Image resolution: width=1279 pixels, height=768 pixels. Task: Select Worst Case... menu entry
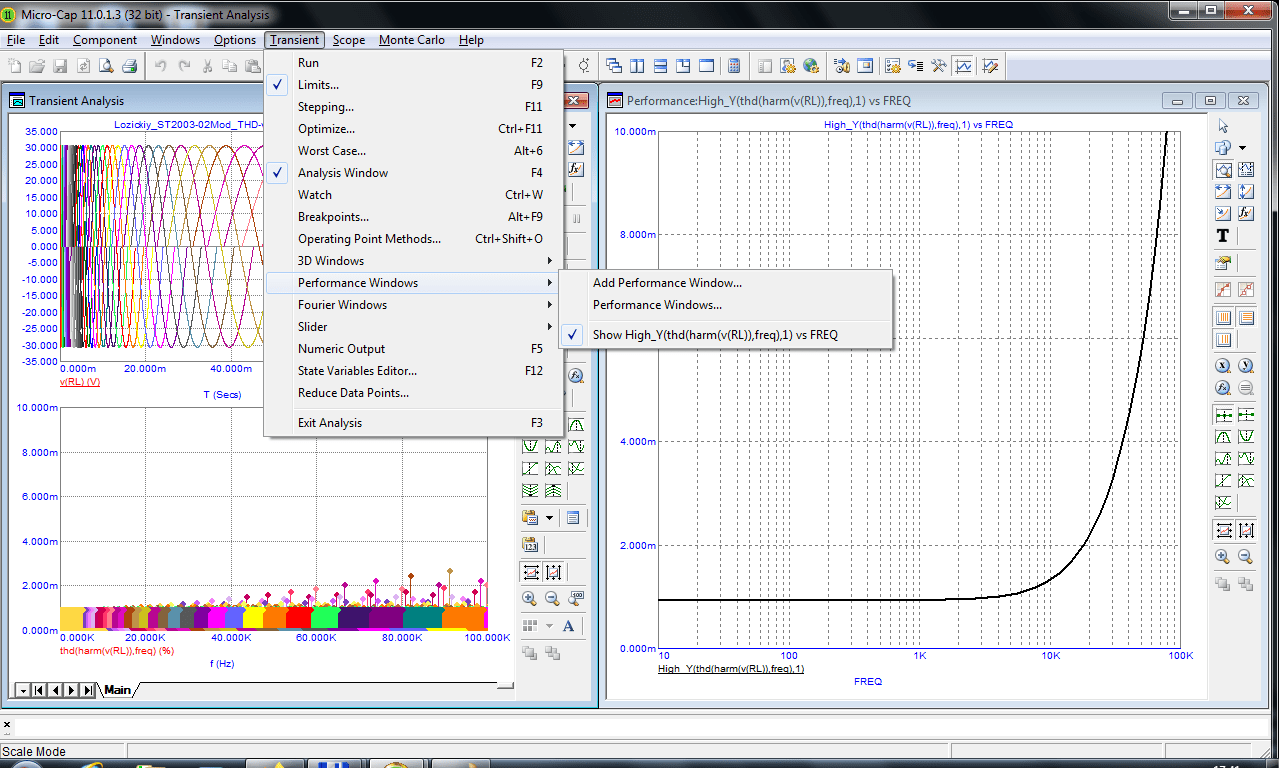coord(414,151)
